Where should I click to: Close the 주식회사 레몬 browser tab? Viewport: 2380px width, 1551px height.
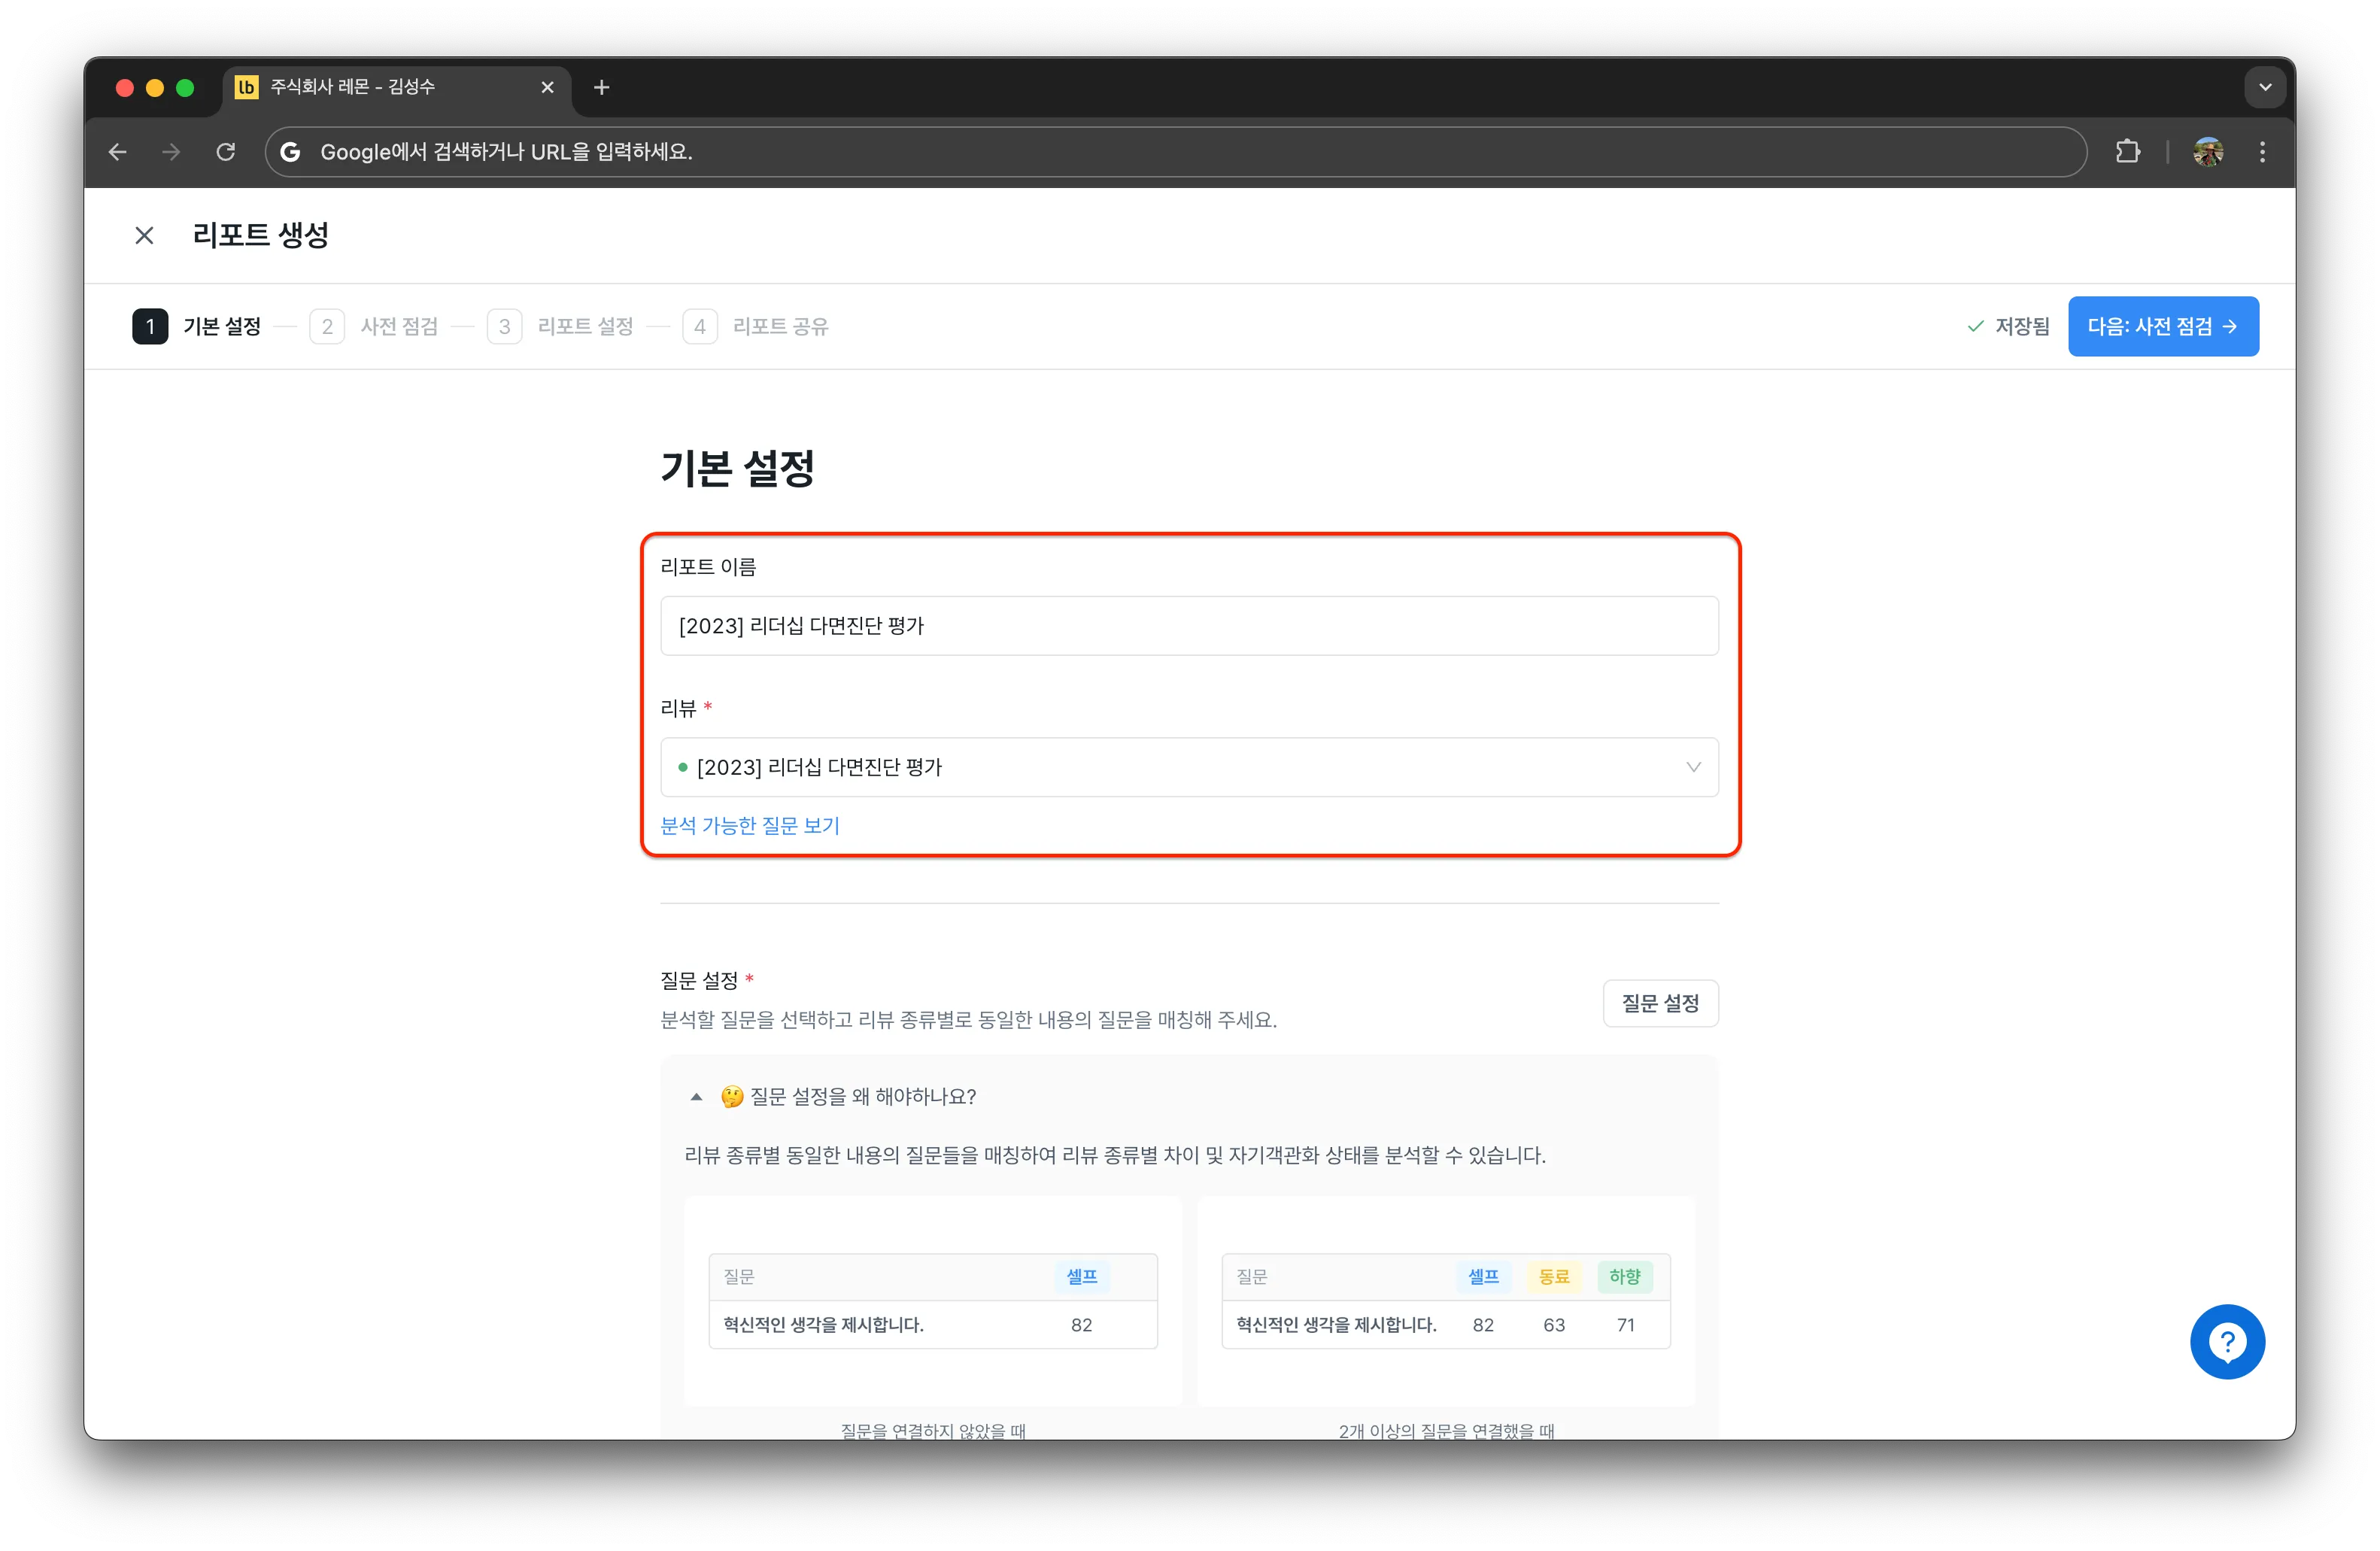[547, 88]
